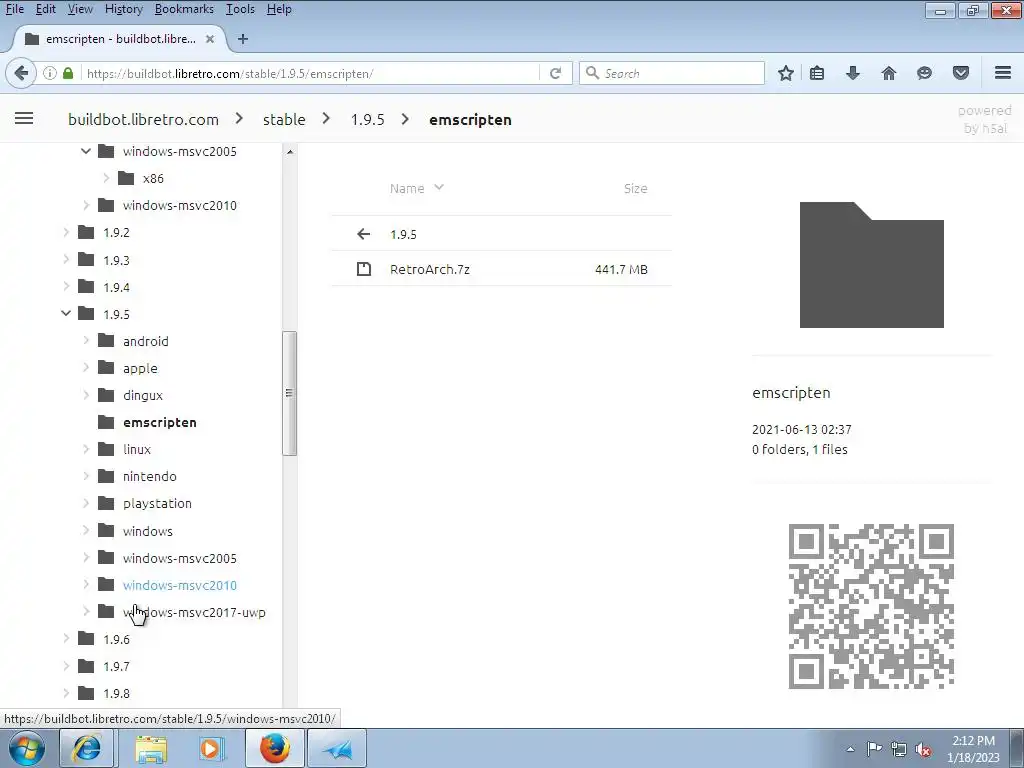Open the Windows Start button

pyautogui.click(x=27, y=748)
